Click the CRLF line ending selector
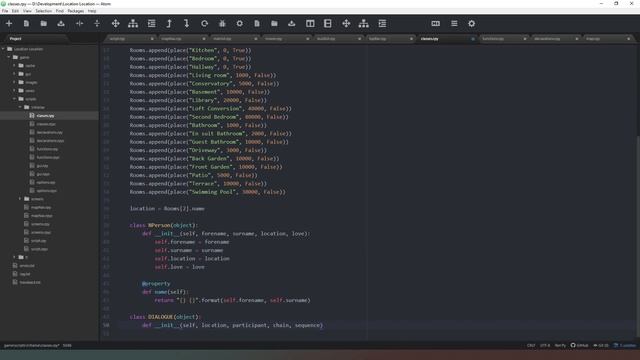The image size is (640, 360). tap(531, 345)
